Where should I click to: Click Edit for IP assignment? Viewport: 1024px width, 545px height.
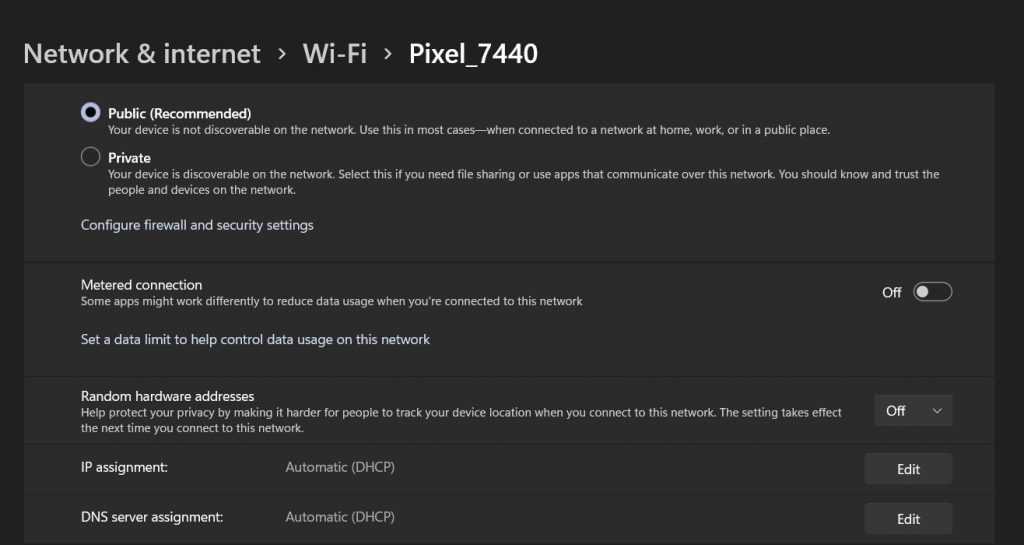pyautogui.click(x=908, y=469)
